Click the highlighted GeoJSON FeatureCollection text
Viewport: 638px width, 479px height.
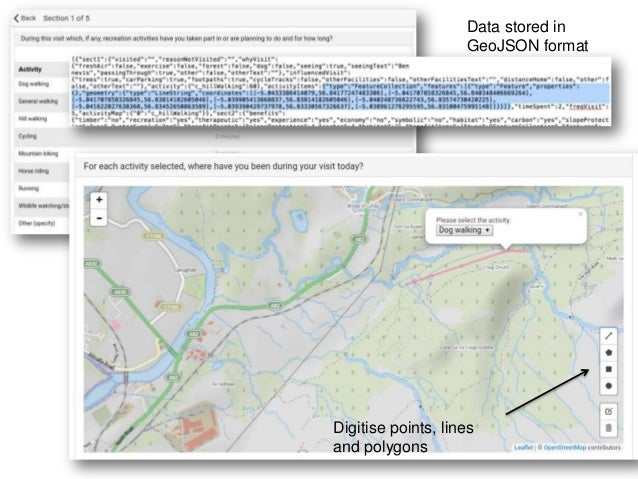point(342,96)
